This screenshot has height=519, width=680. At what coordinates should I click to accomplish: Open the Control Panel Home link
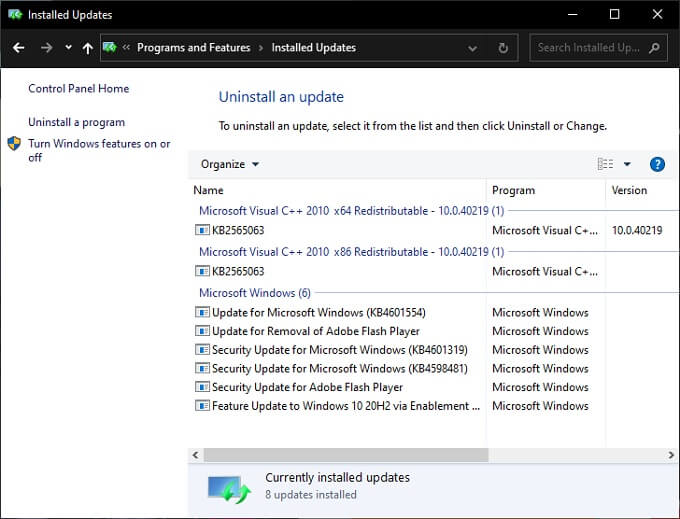(x=78, y=88)
